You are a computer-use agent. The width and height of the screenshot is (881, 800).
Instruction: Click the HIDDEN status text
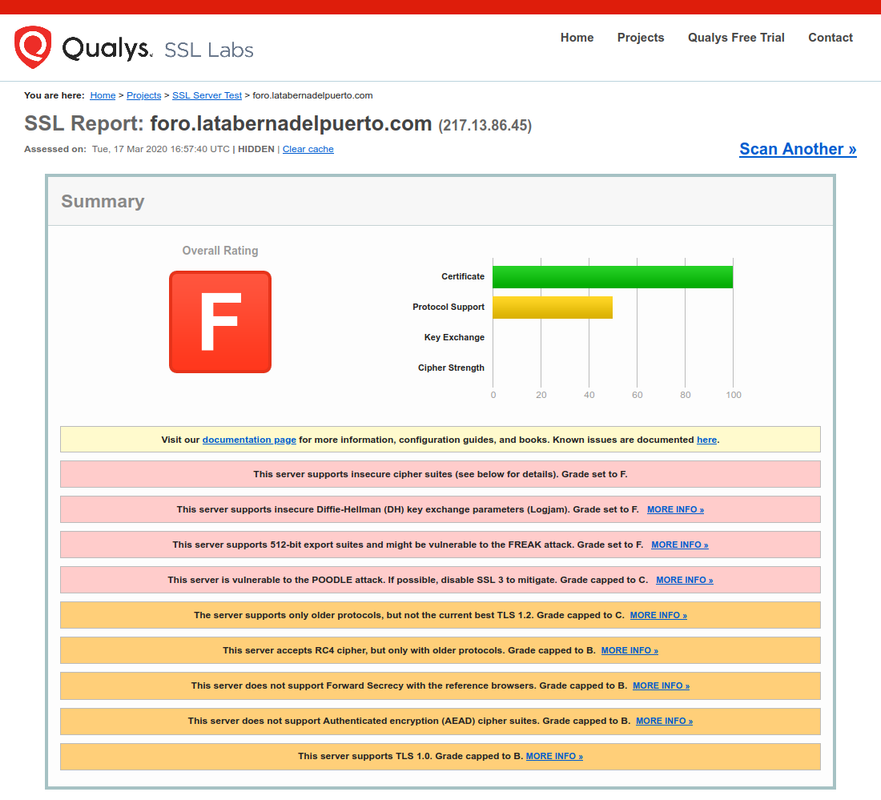(256, 149)
